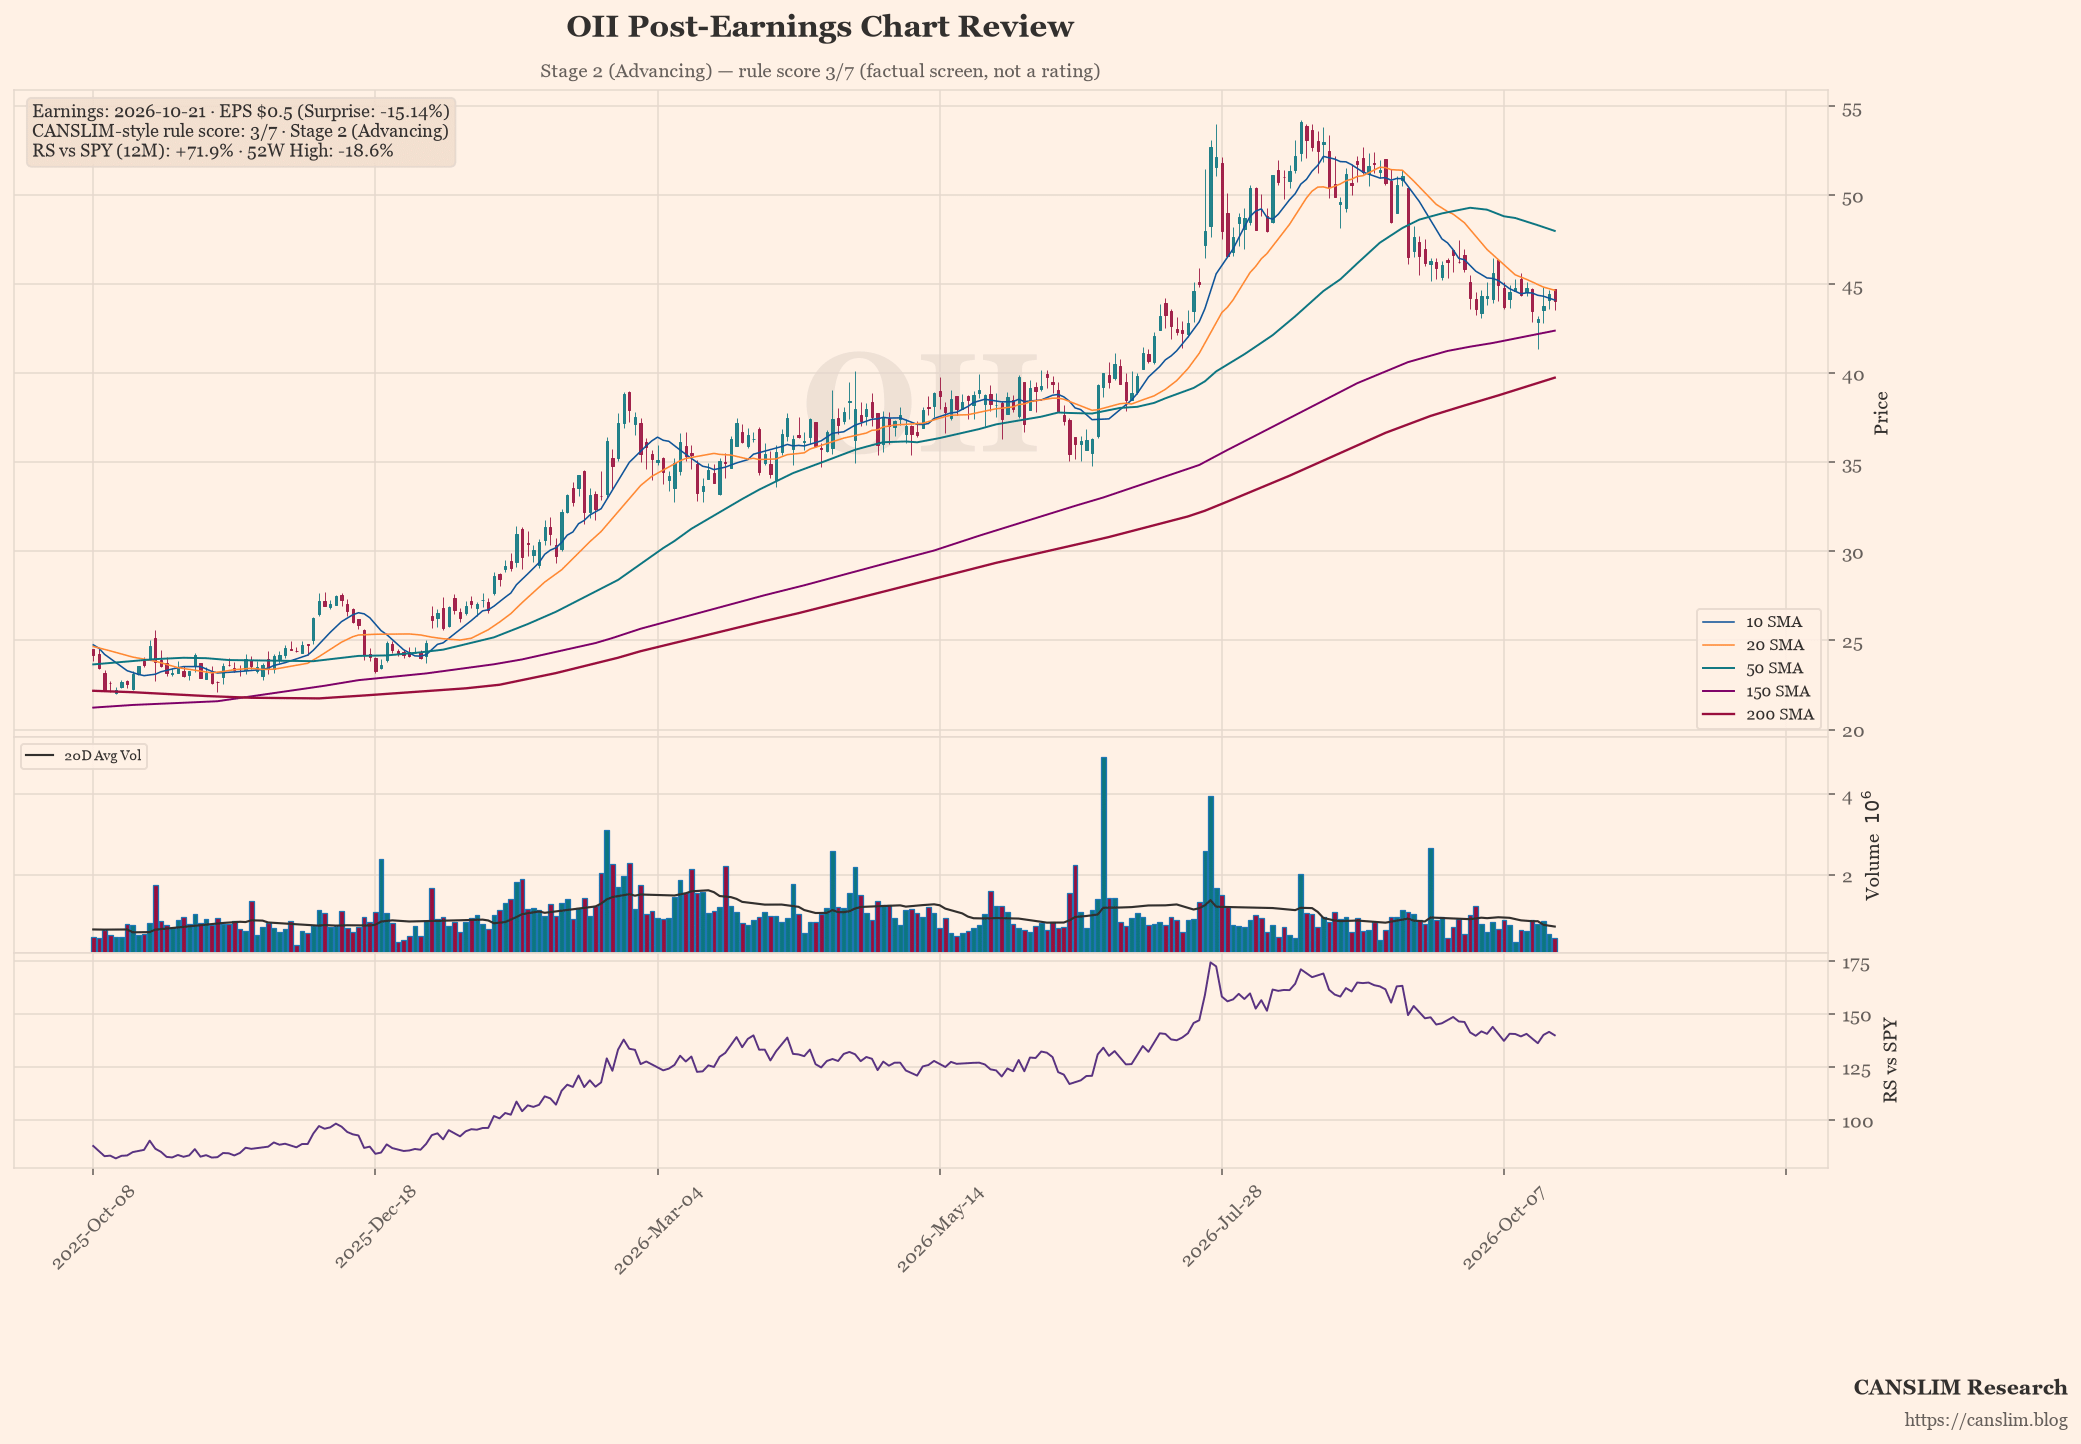The image size is (2081, 1444).
Task: Click the RS axis tick '125'
Action: [1857, 1069]
